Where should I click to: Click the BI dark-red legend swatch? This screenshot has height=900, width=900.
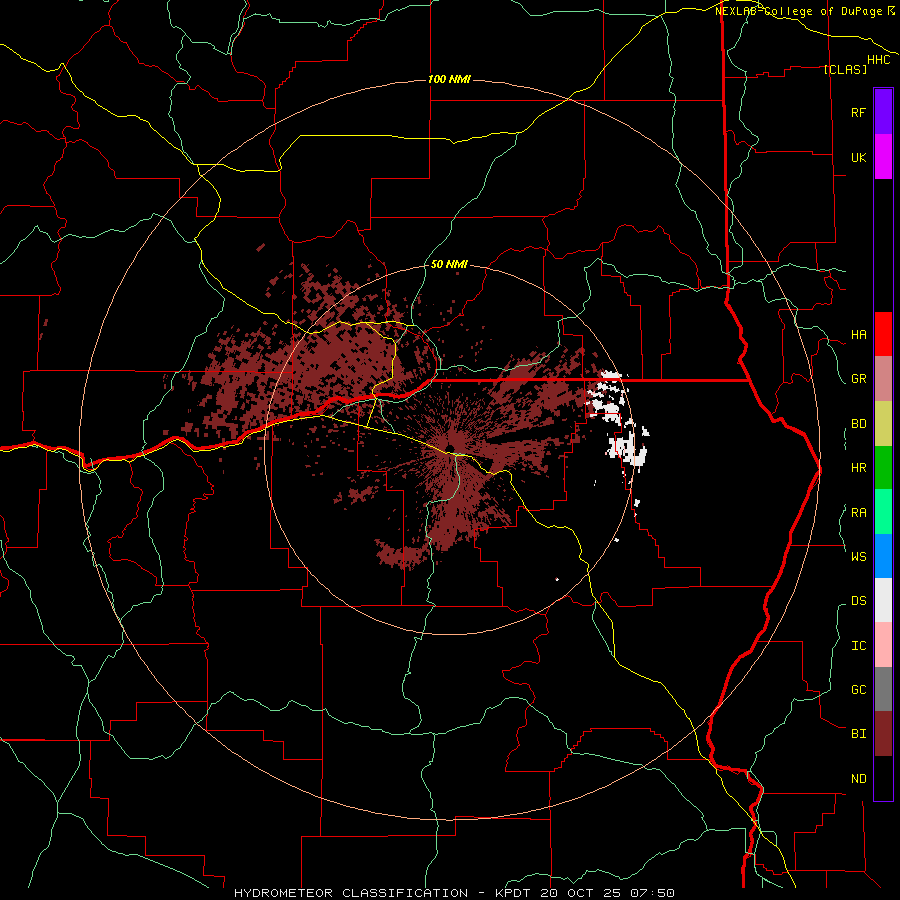(x=883, y=734)
